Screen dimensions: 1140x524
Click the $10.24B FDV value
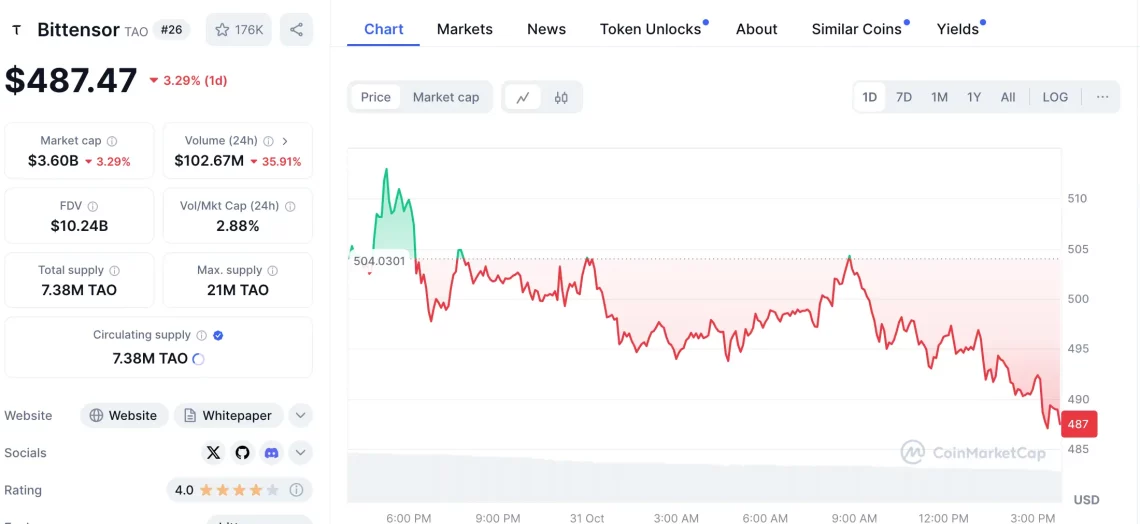point(79,226)
